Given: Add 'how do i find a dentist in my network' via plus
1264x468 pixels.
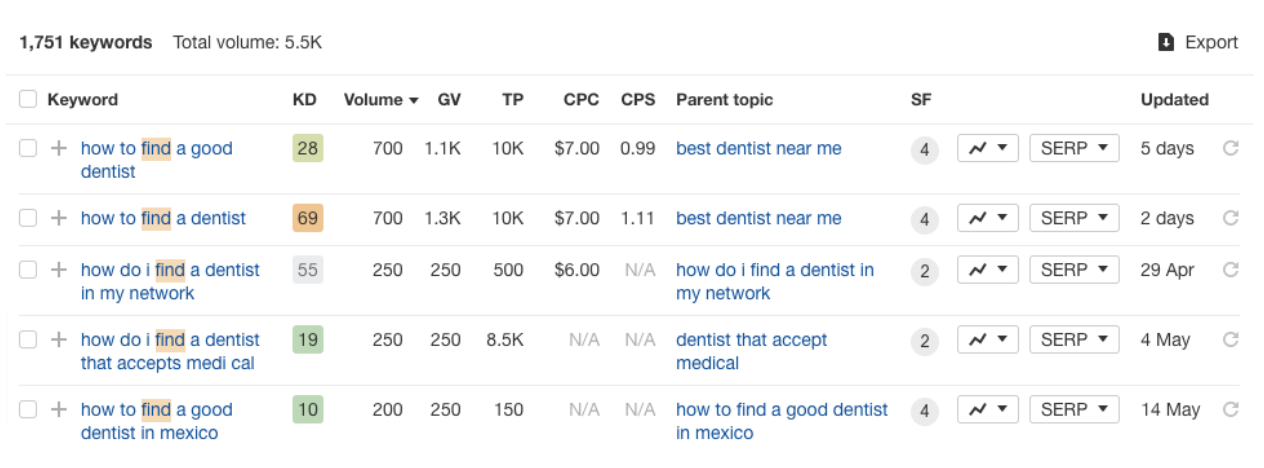Looking at the screenshot, I should 59,270.
